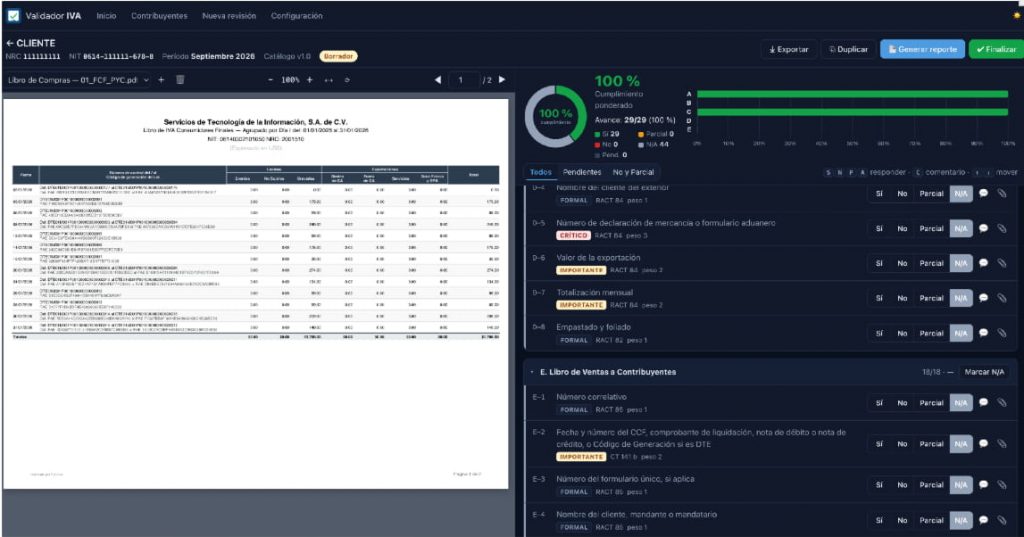Click the Borrador status badge
The width and height of the screenshot is (1024, 537).
[x=338, y=56]
